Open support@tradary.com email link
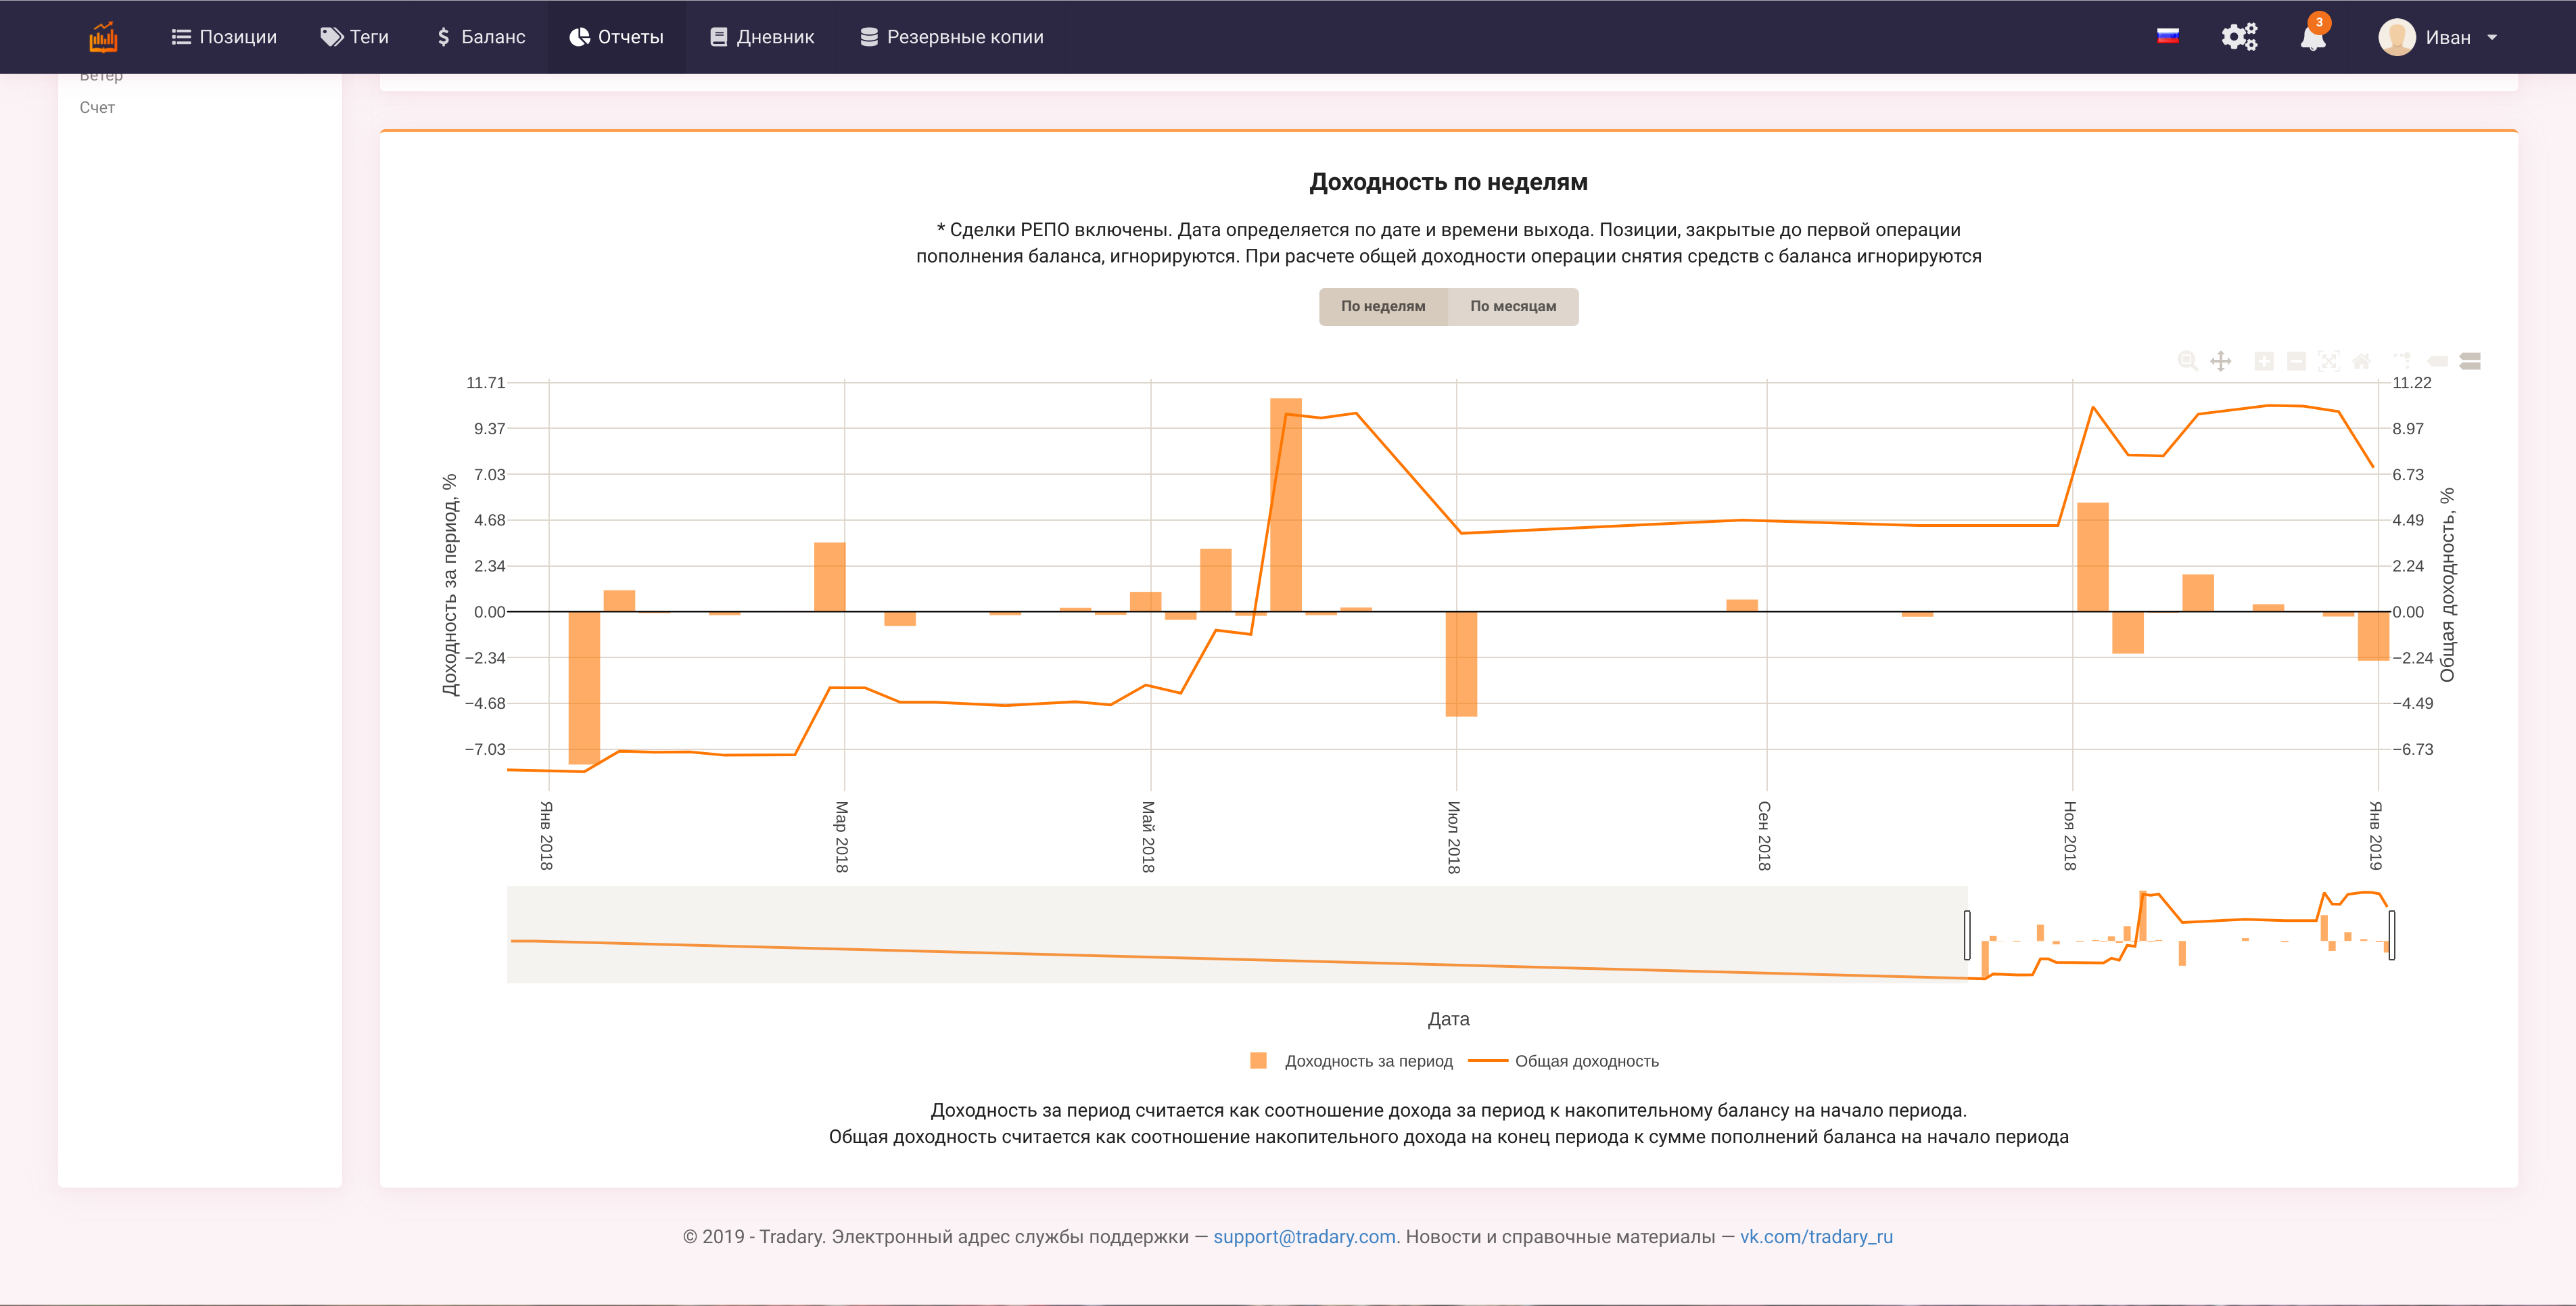Viewport: 2576px width, 1306px height. click(1304, 1237)
